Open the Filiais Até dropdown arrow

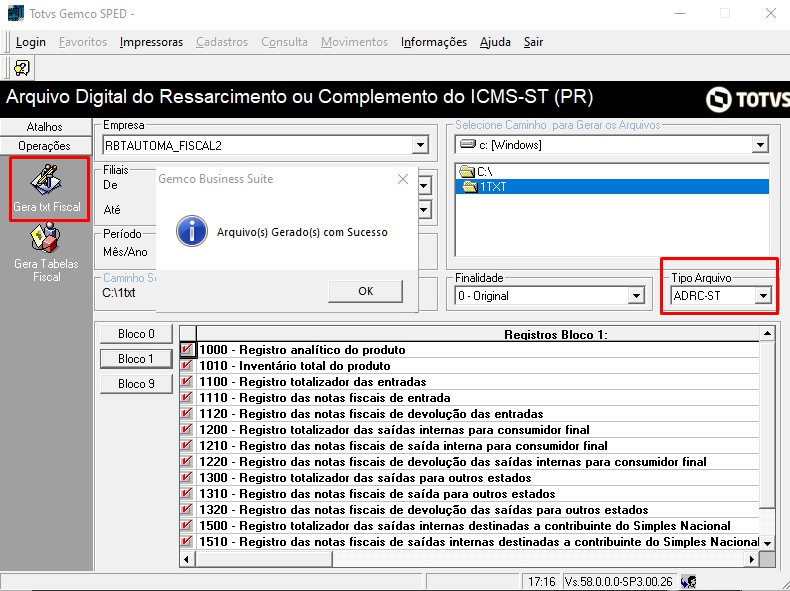[x=424, y=209]
